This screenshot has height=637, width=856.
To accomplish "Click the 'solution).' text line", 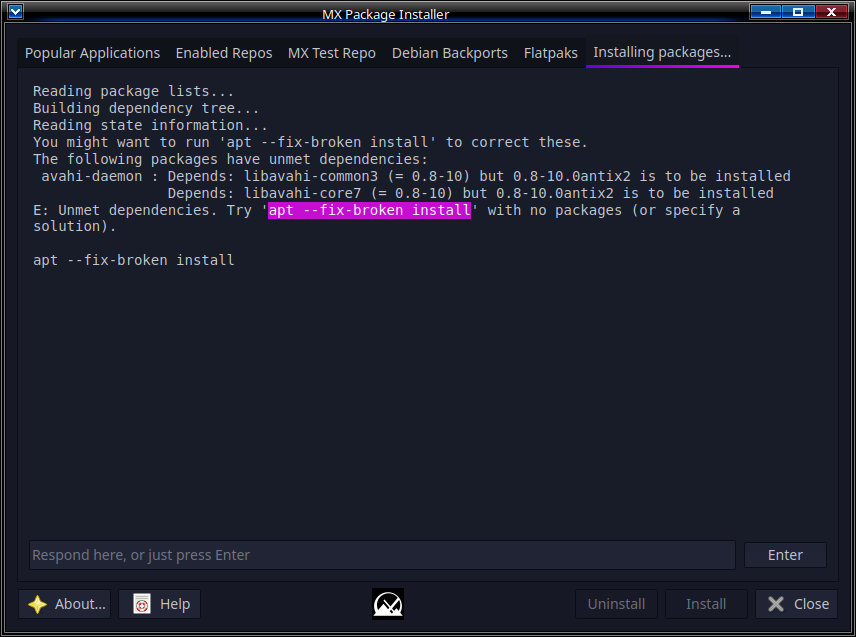I will click(75, 227).
